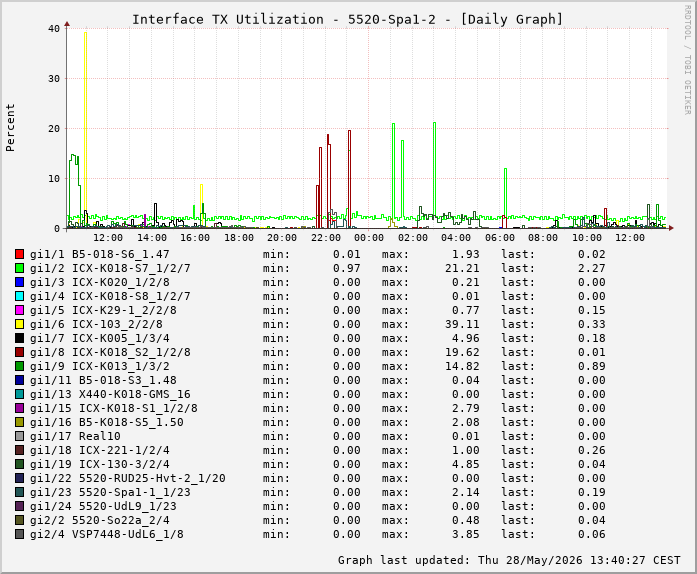Image resolution: width=697 pixels, height=574 pixels.
Task: Click legend text gi1/23 5520-Spa1-1_1/23
Action: [110, 492]
